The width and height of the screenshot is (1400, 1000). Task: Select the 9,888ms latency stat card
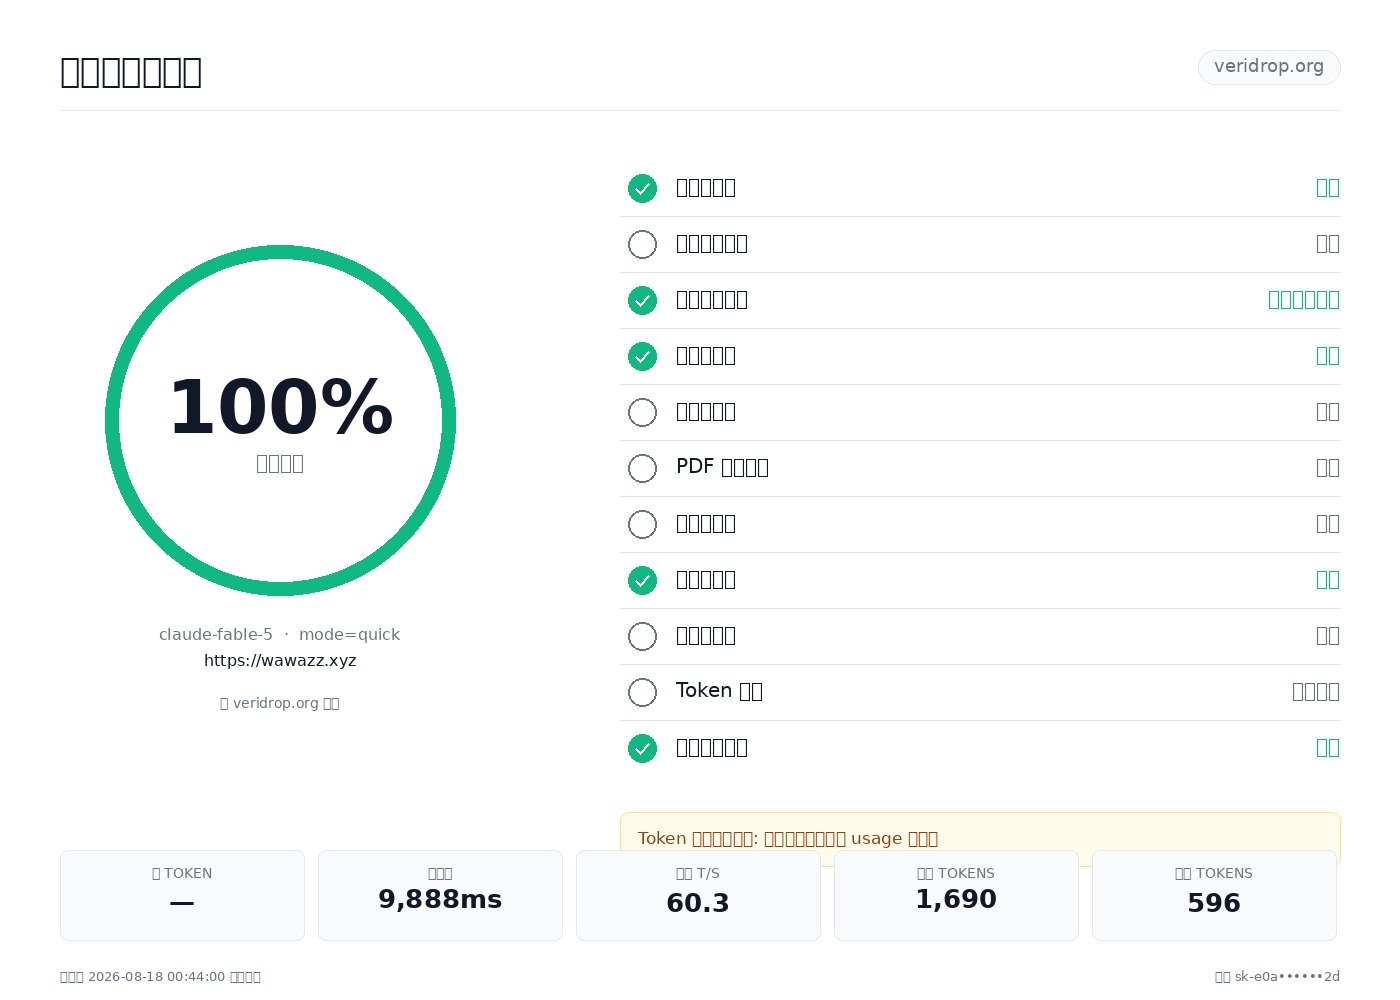tap(440, 895)
